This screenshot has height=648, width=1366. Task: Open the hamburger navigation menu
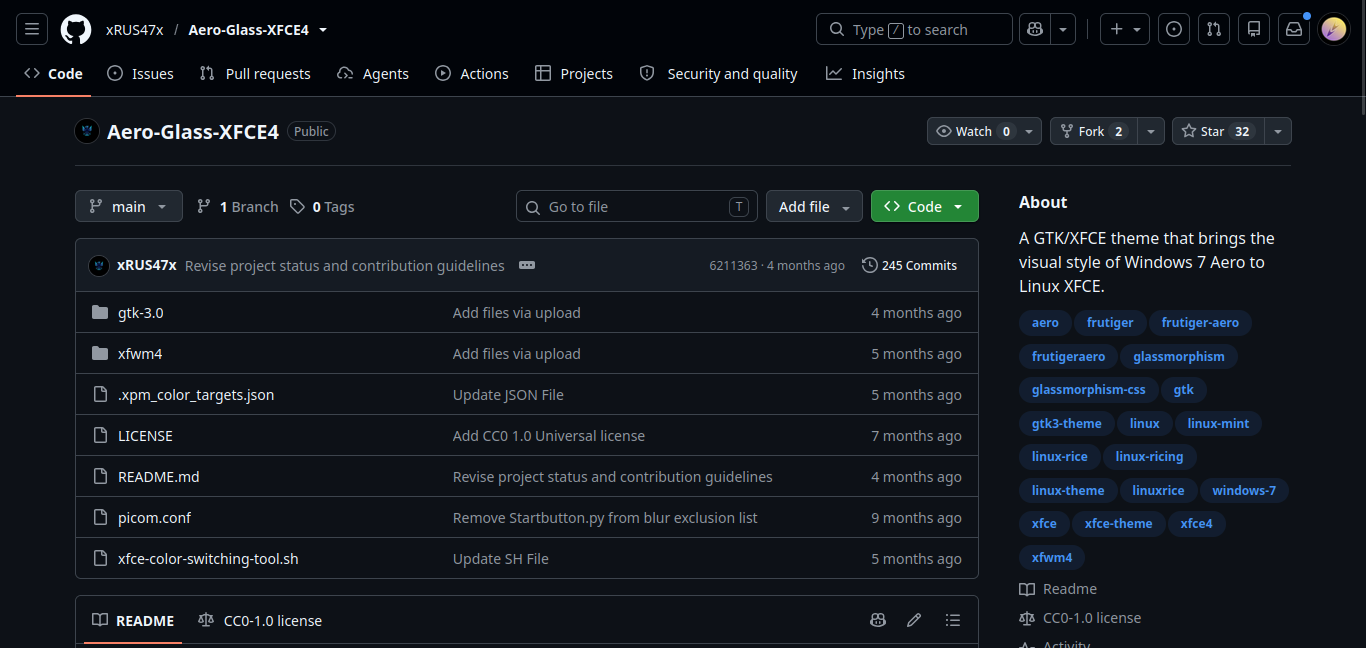click(31, 30)
